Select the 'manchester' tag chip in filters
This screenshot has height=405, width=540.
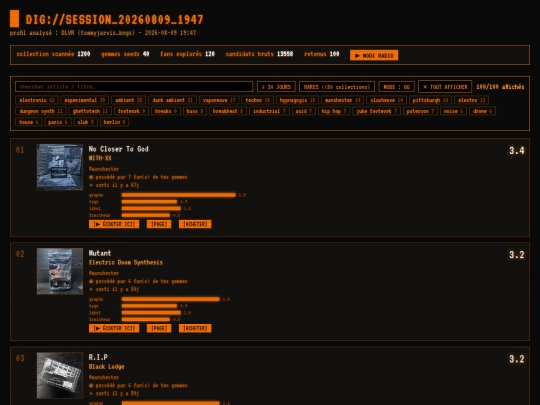coord(343,100)
